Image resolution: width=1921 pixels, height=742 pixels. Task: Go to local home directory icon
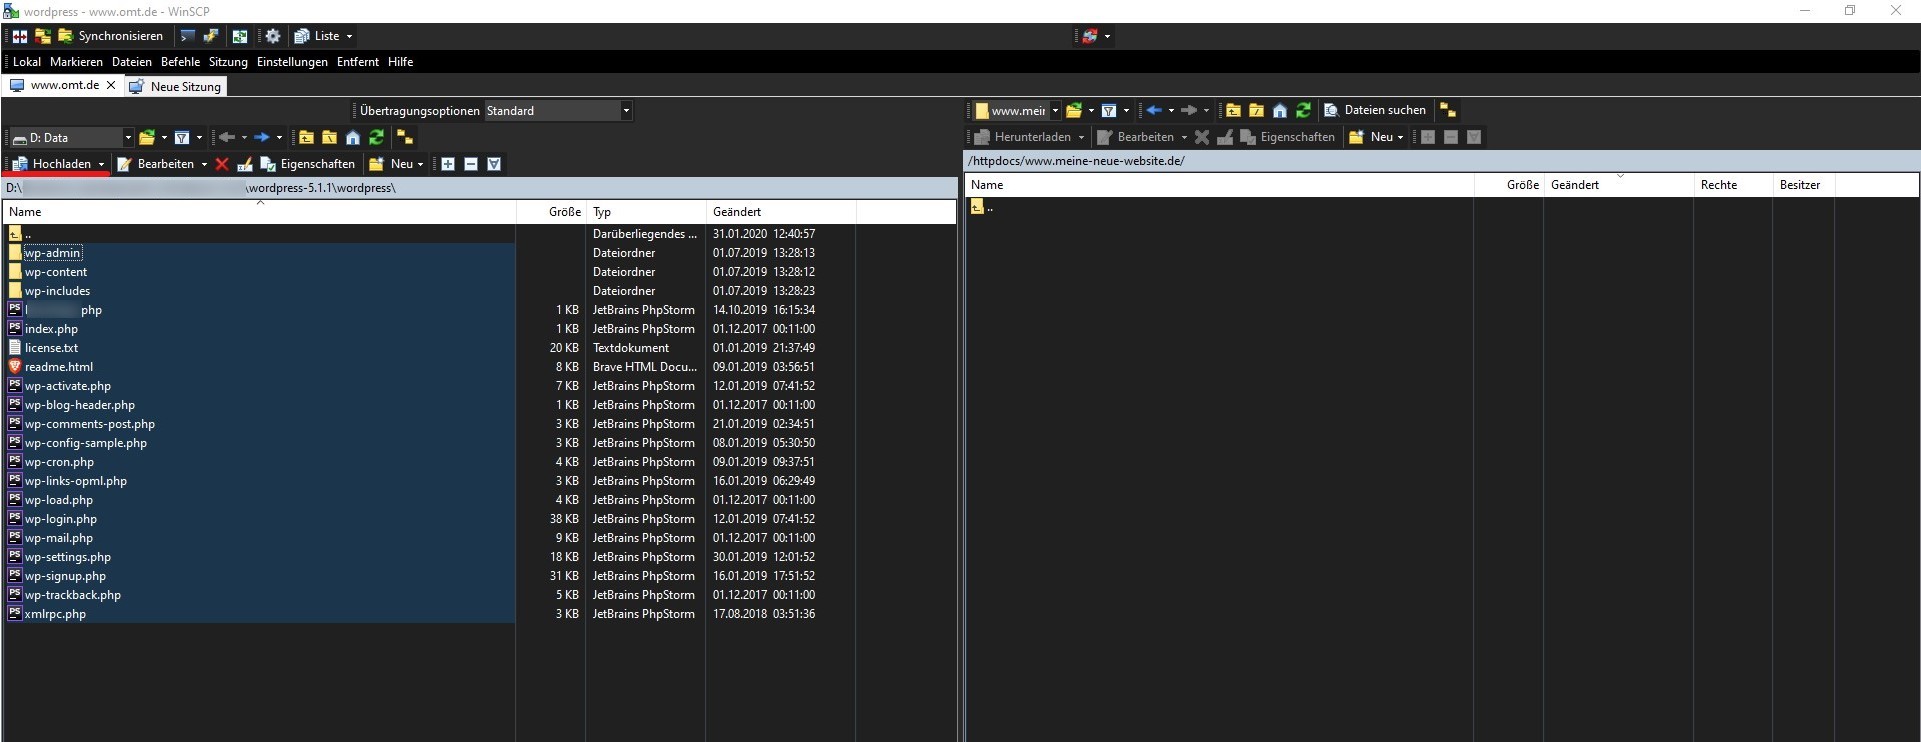[x=353, y=137]
